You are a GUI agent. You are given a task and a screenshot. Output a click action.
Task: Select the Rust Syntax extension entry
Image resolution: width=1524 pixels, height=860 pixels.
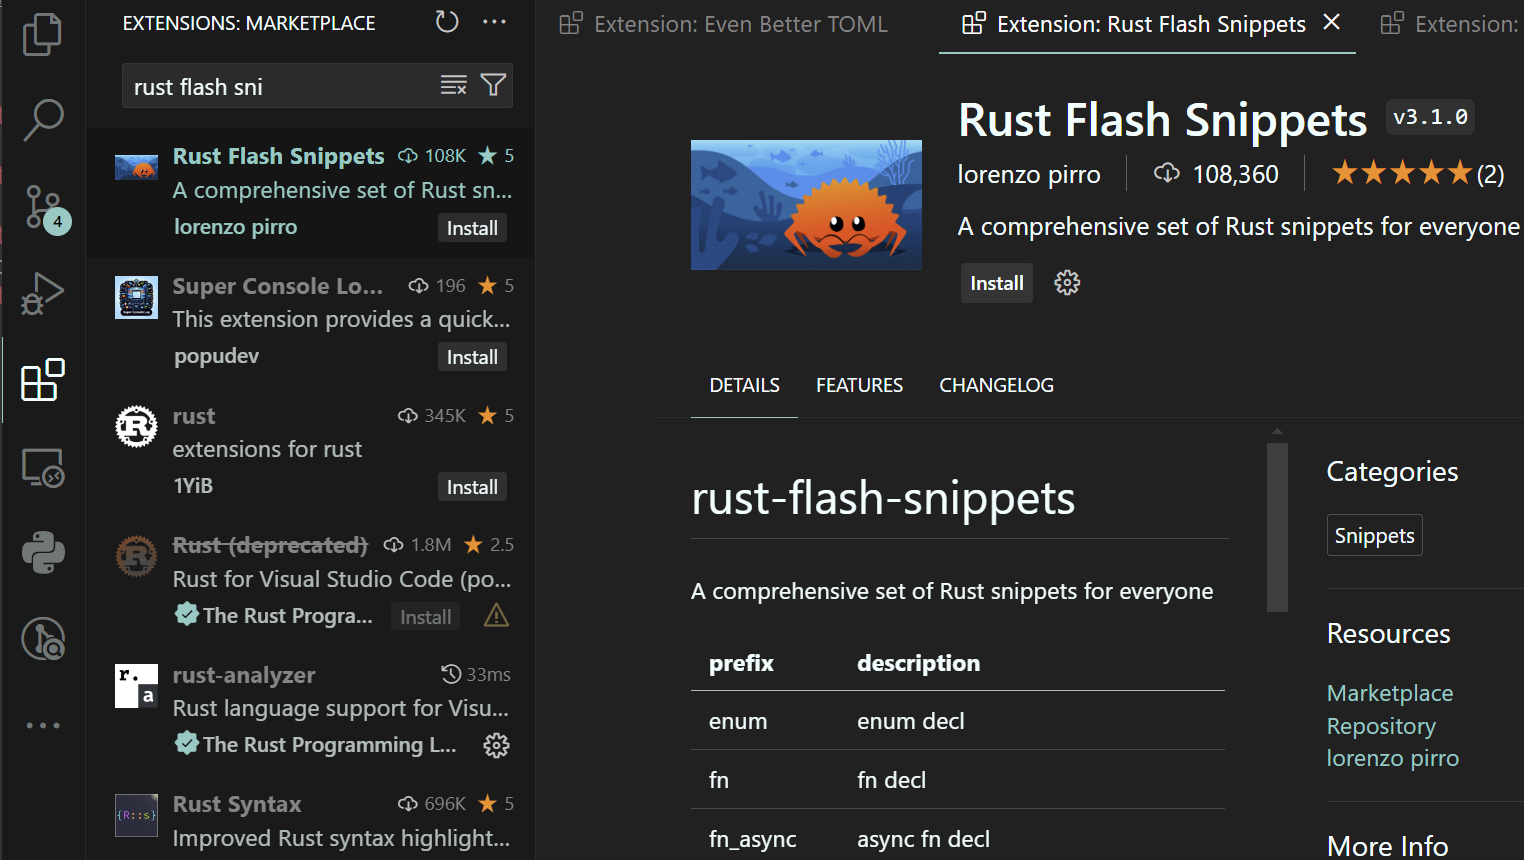coord(310,818)
